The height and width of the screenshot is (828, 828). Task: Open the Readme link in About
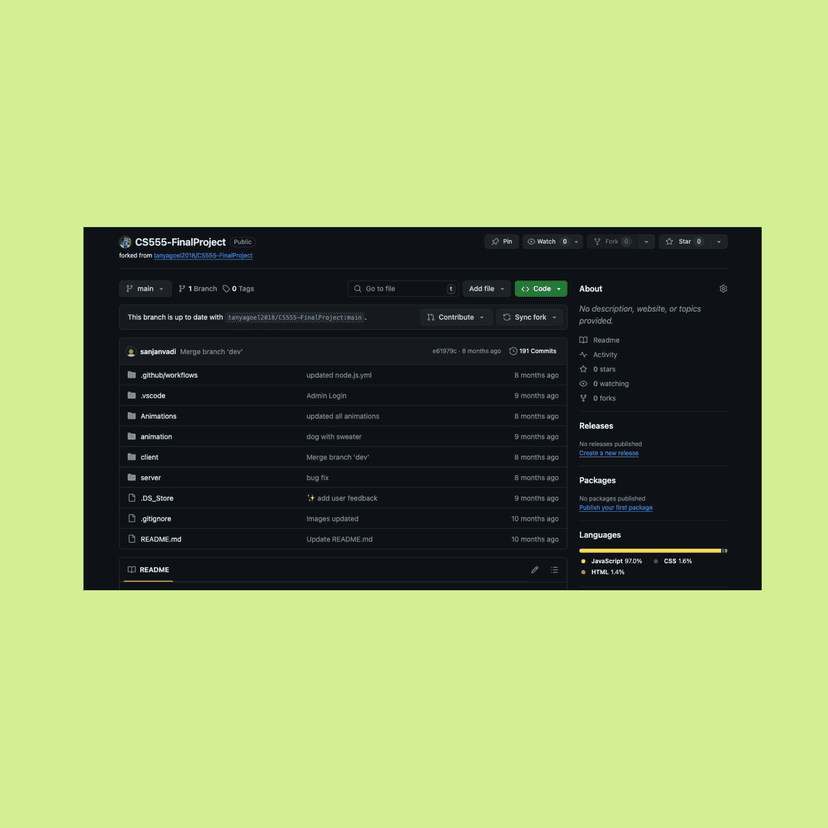click(x=600, y=340)
